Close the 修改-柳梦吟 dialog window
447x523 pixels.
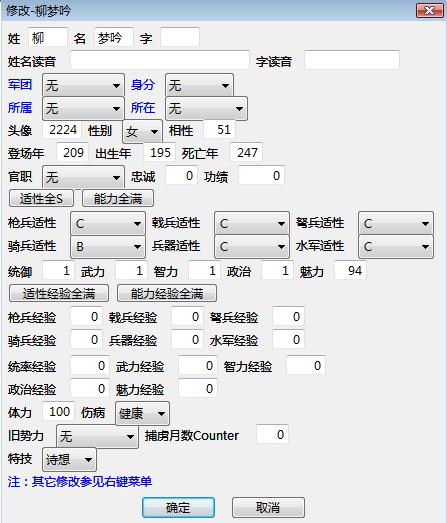(429, 11)
